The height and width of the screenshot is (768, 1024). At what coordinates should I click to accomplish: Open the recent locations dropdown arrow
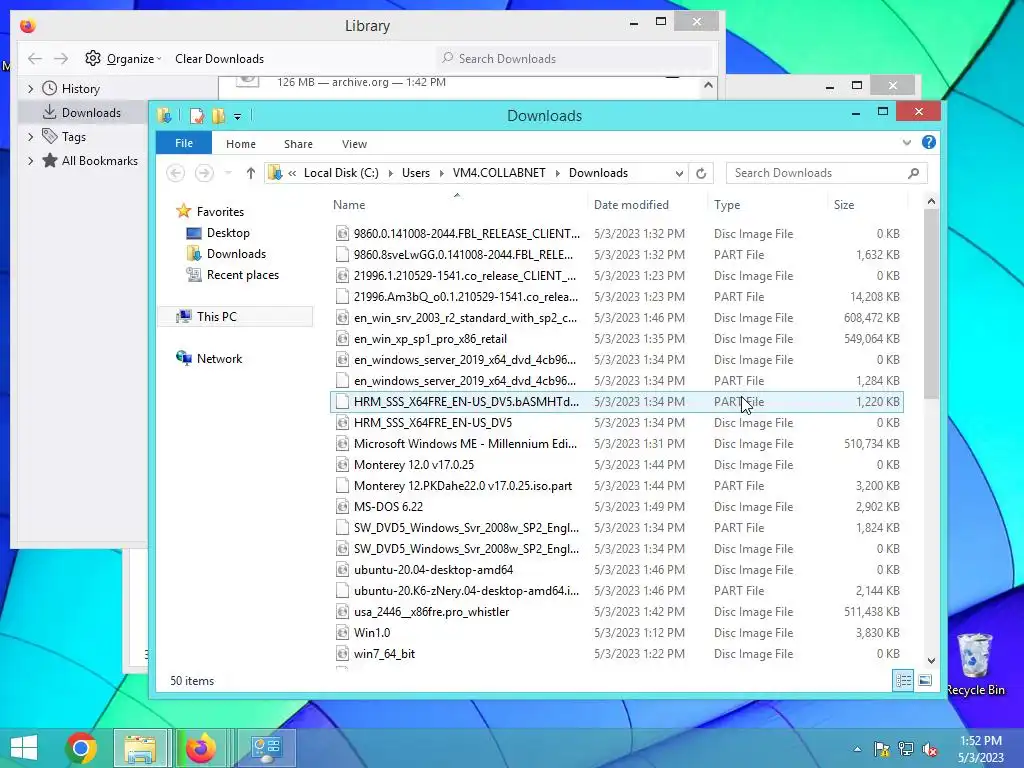click(x=228, y=173)
